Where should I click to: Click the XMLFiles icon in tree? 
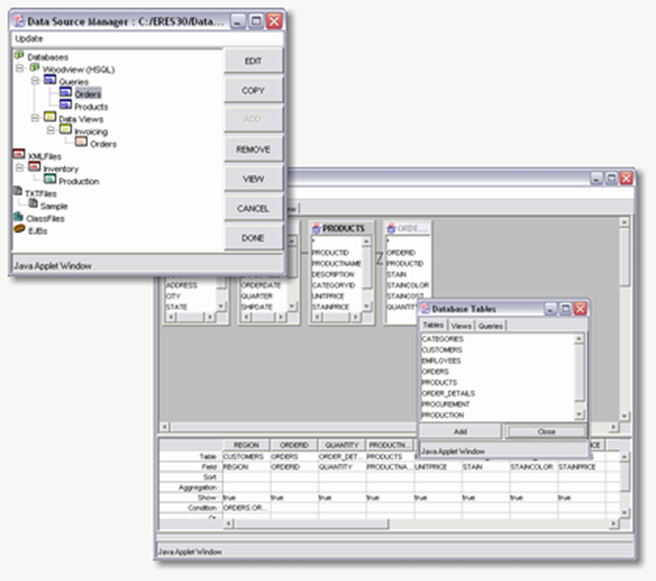point(19,156)
